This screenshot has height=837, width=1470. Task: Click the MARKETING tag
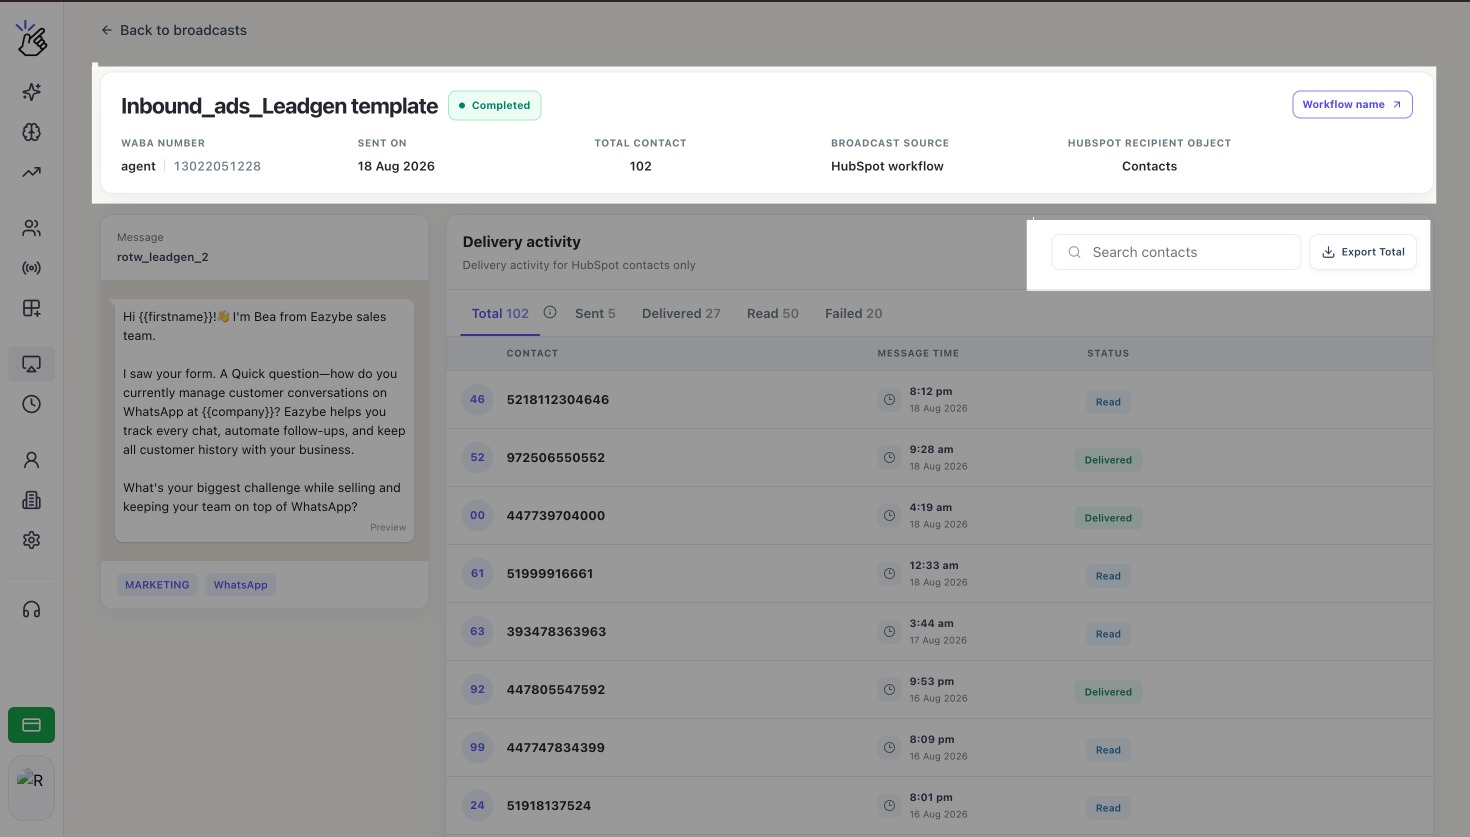(x=157, y=585)
